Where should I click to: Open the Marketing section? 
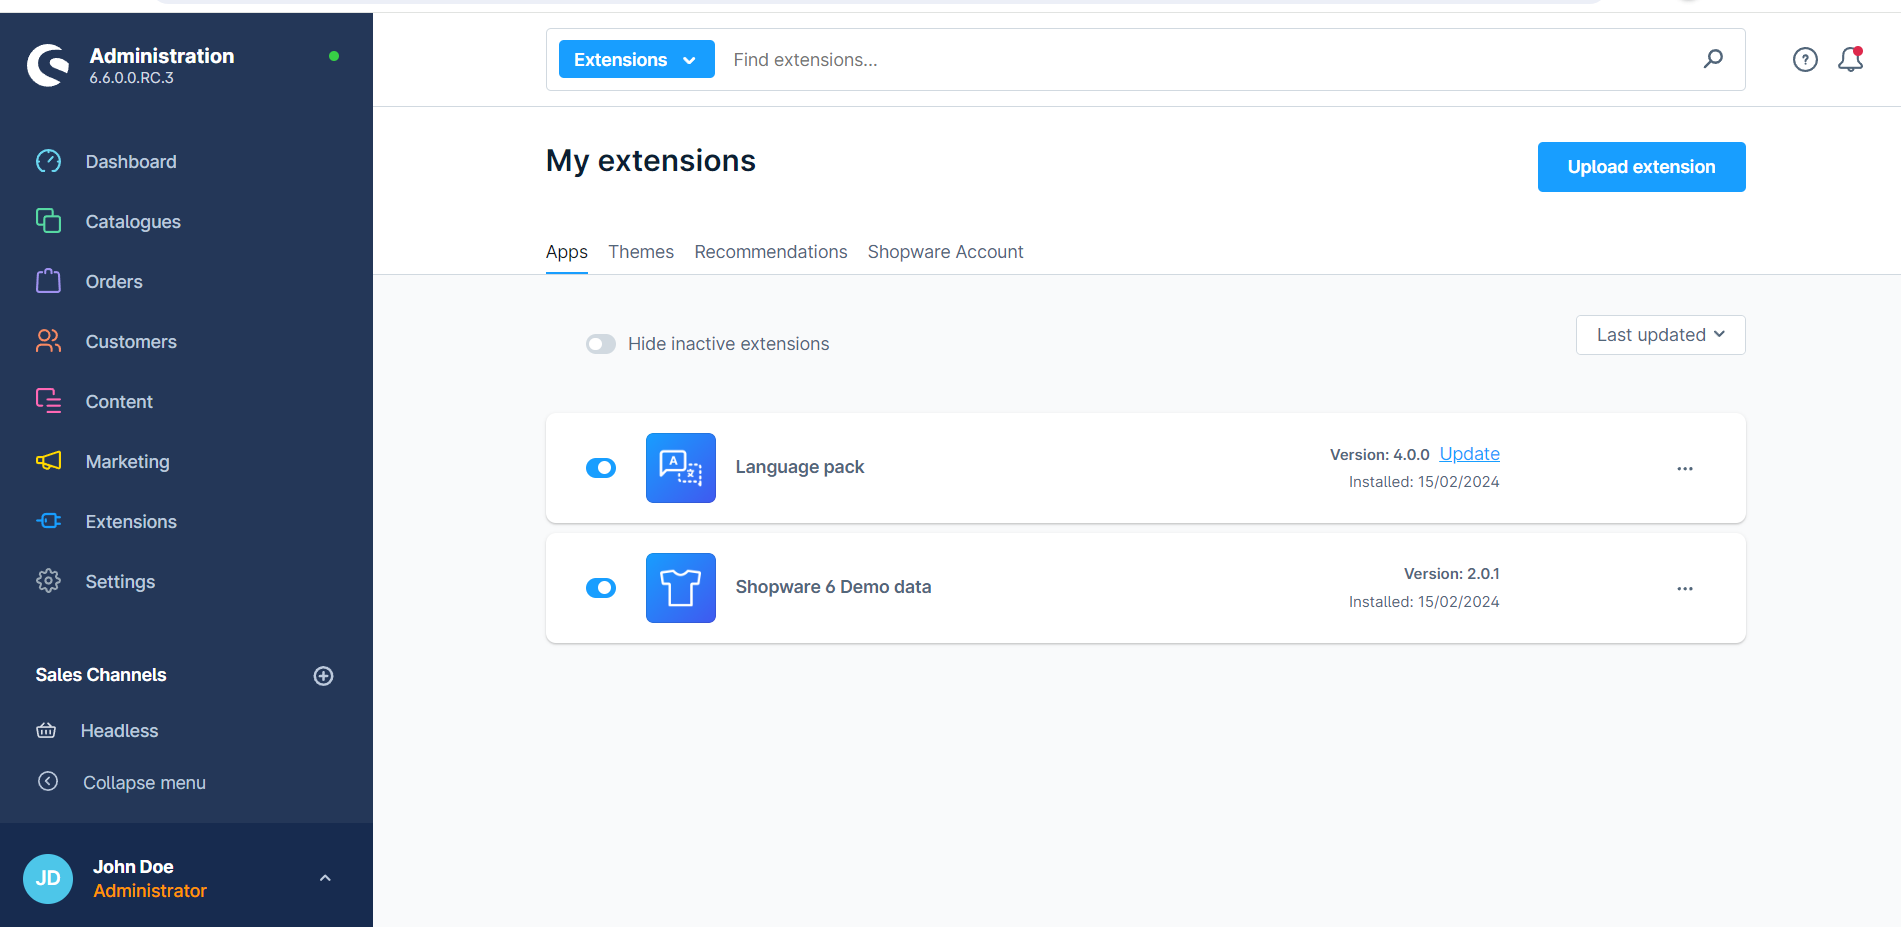click(x=127, y=461)
